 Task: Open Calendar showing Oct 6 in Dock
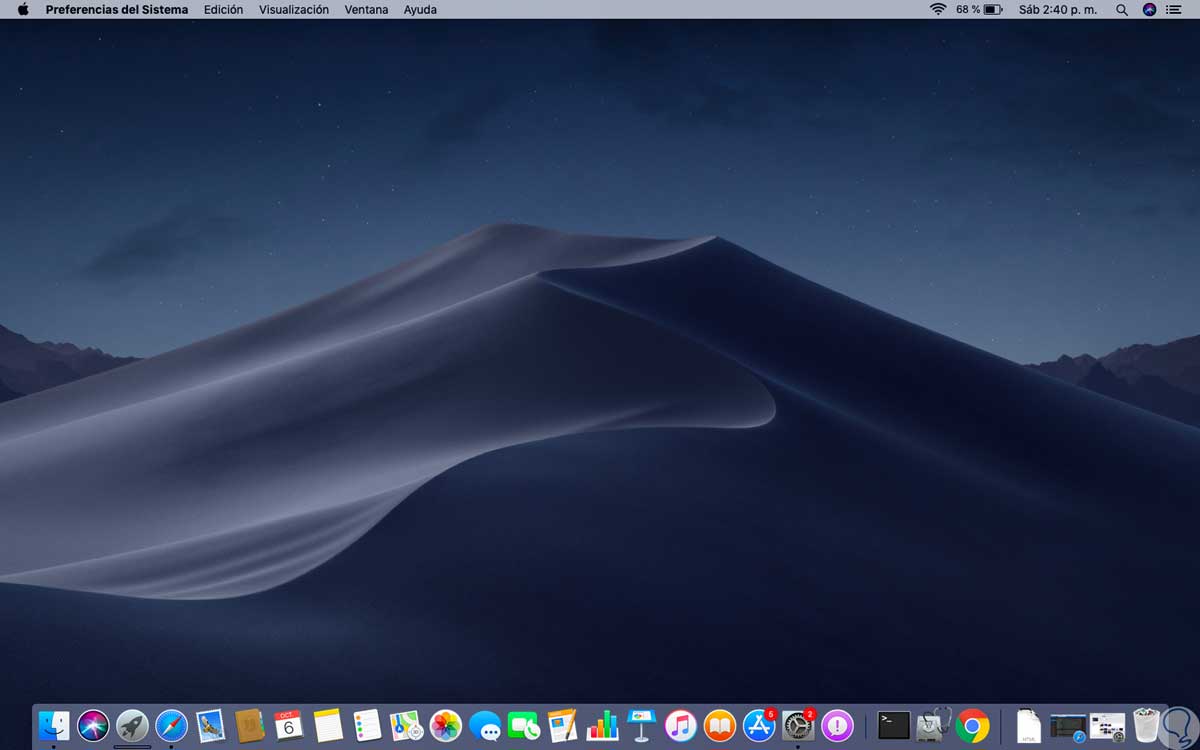pyautogui.click(x=289, y=726)
